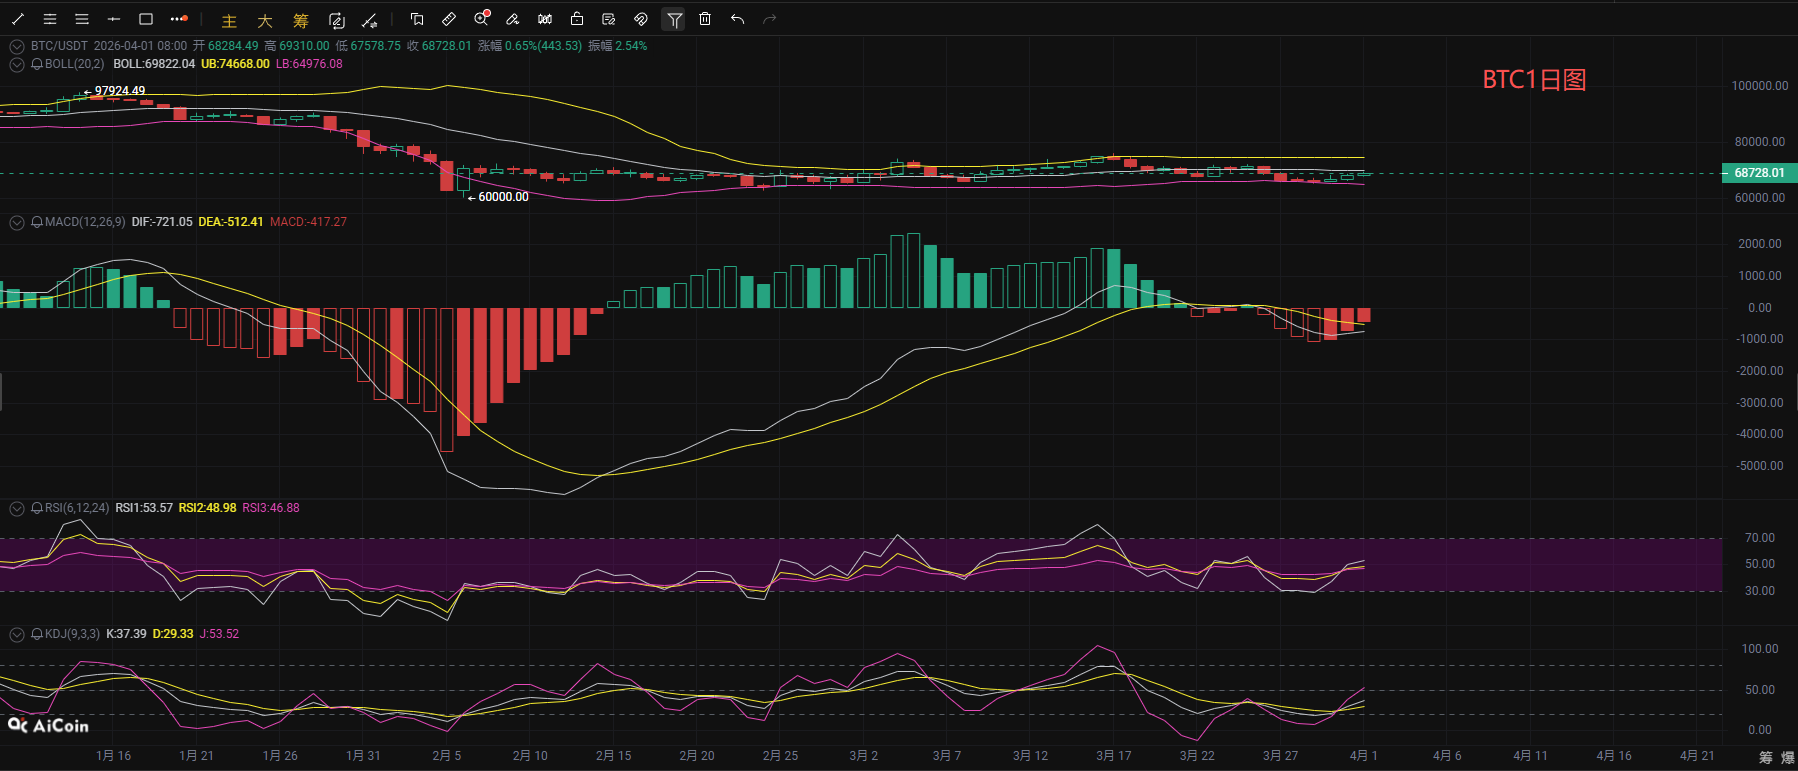Open the ruler measurement tool
Image resolution: width=1798 pixels, height=771 pixels.
[449, 19]
